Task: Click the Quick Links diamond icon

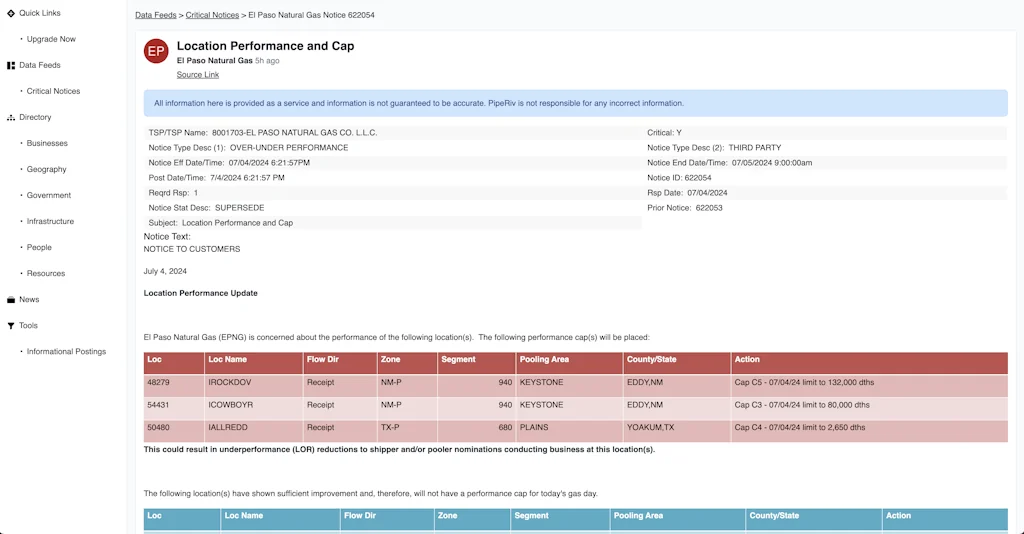Action: click(11, 13)
